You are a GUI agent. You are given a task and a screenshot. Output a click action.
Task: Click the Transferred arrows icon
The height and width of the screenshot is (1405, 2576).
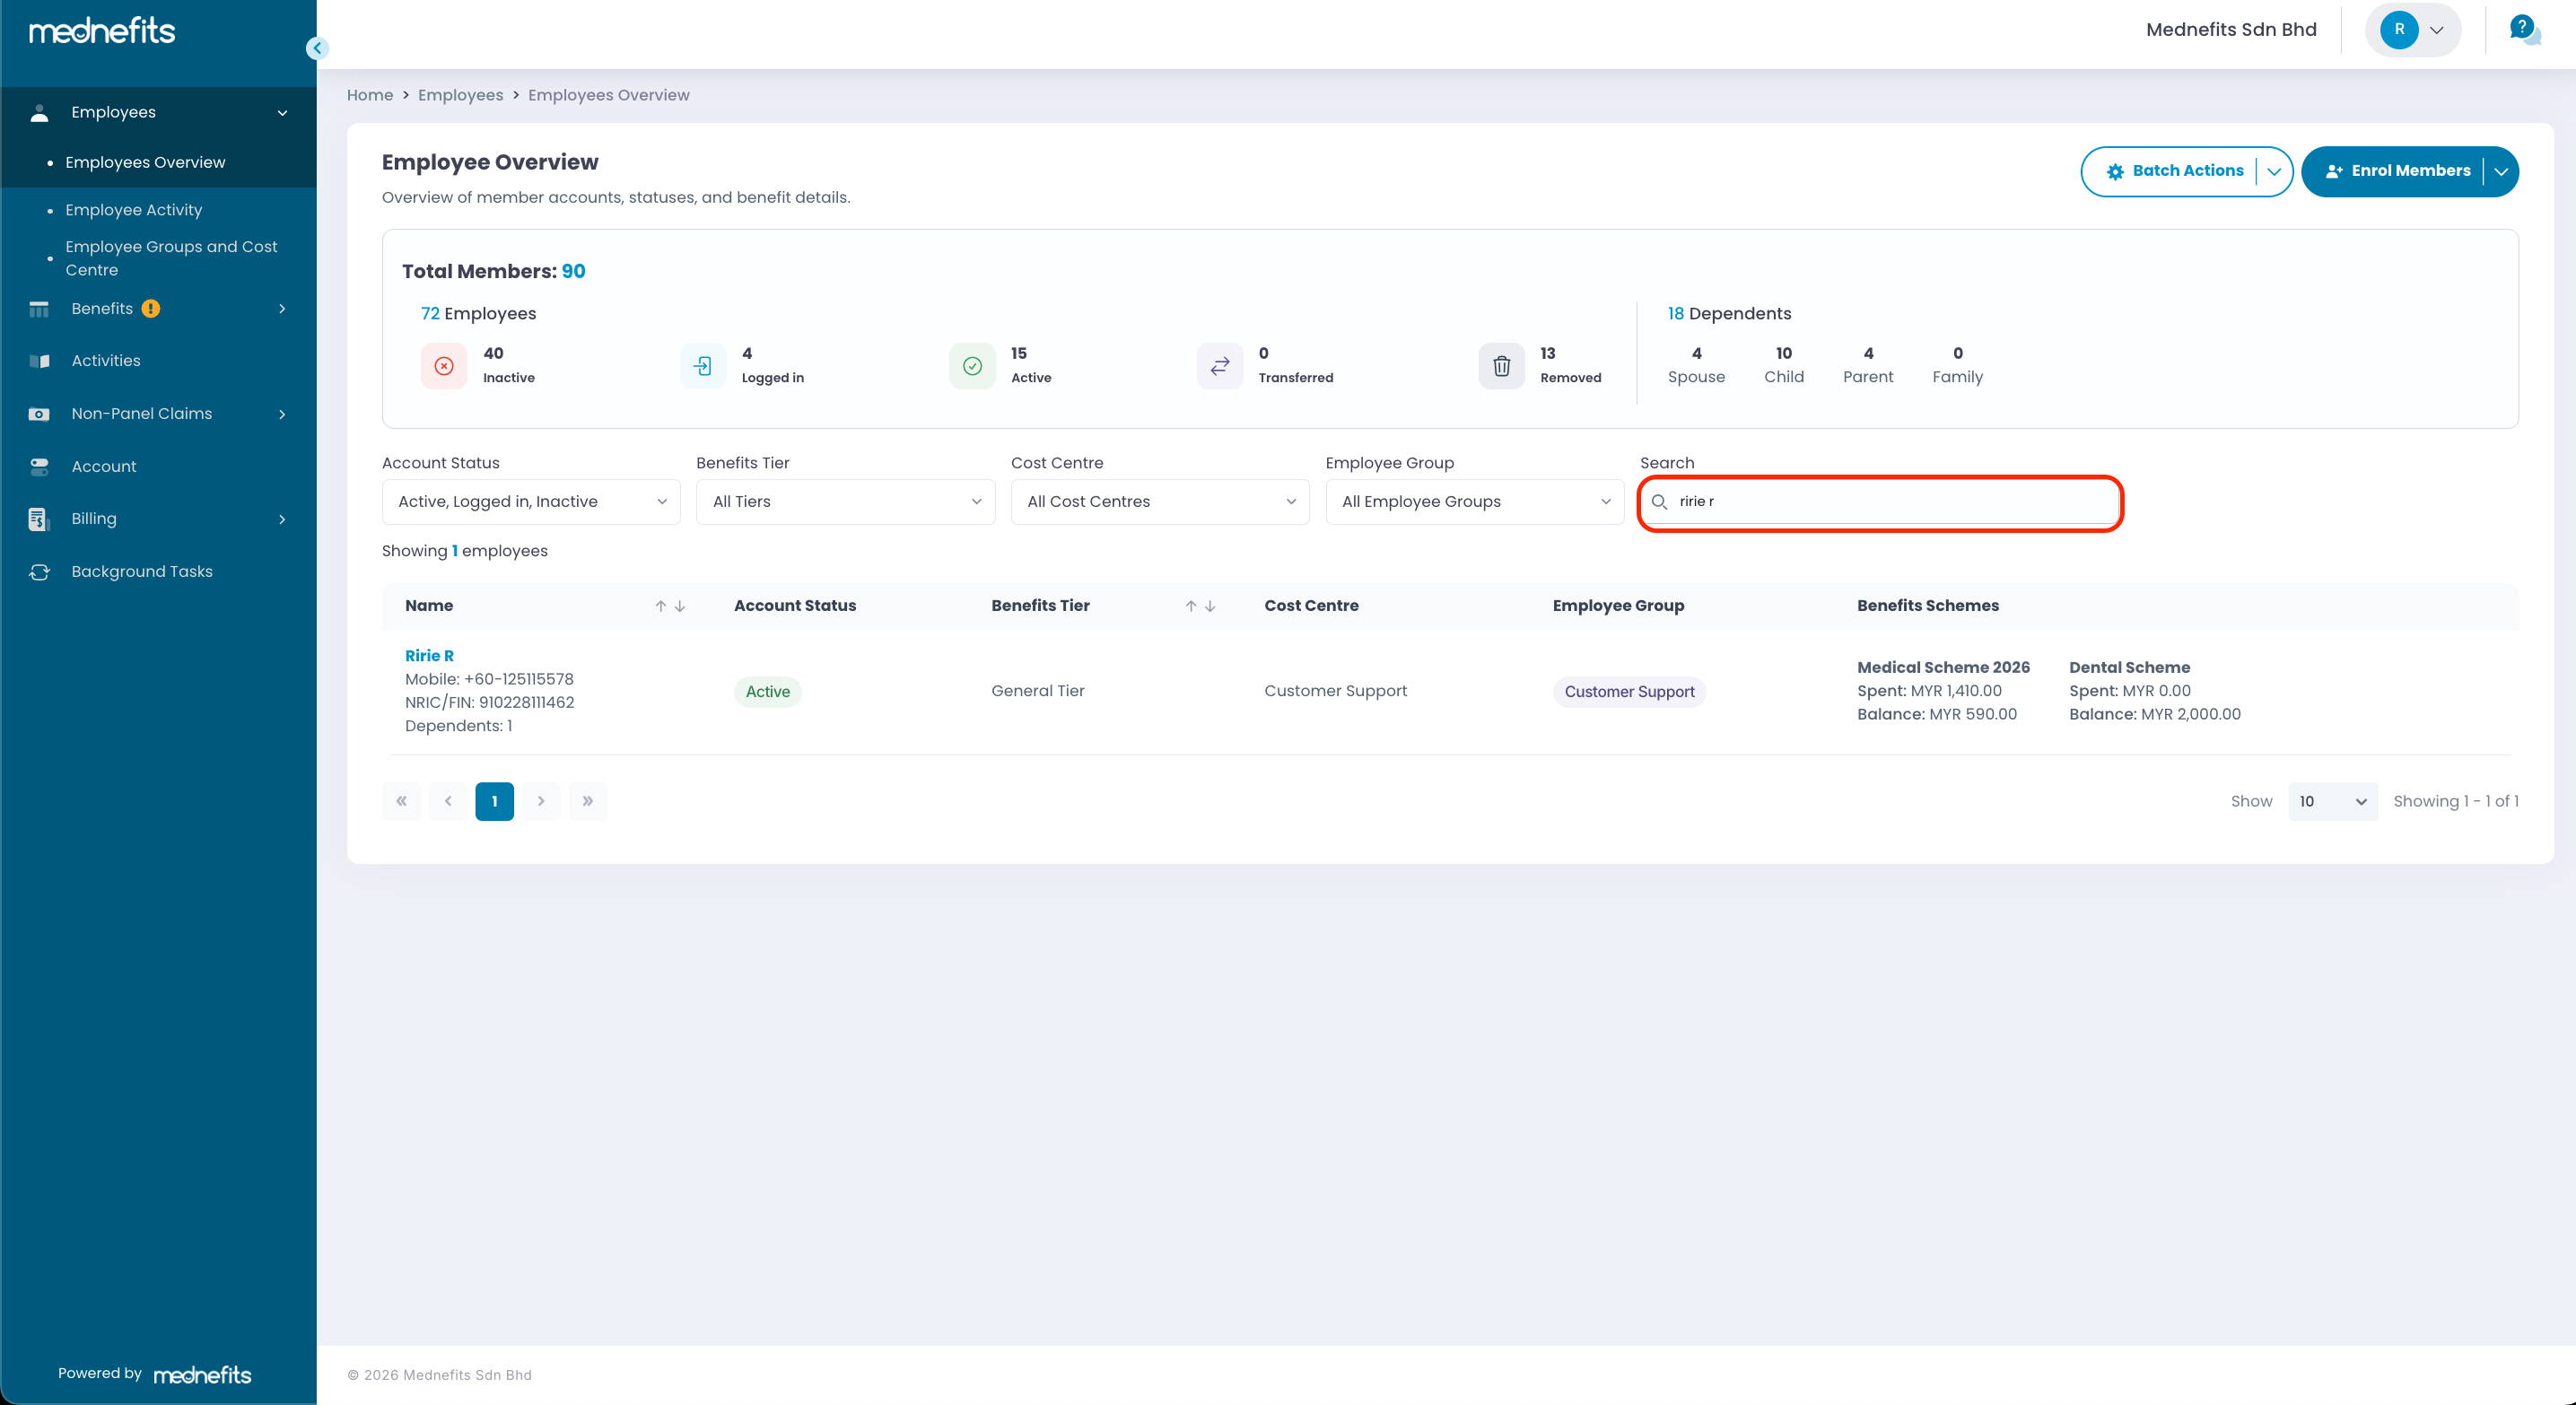pos(1219,366)
